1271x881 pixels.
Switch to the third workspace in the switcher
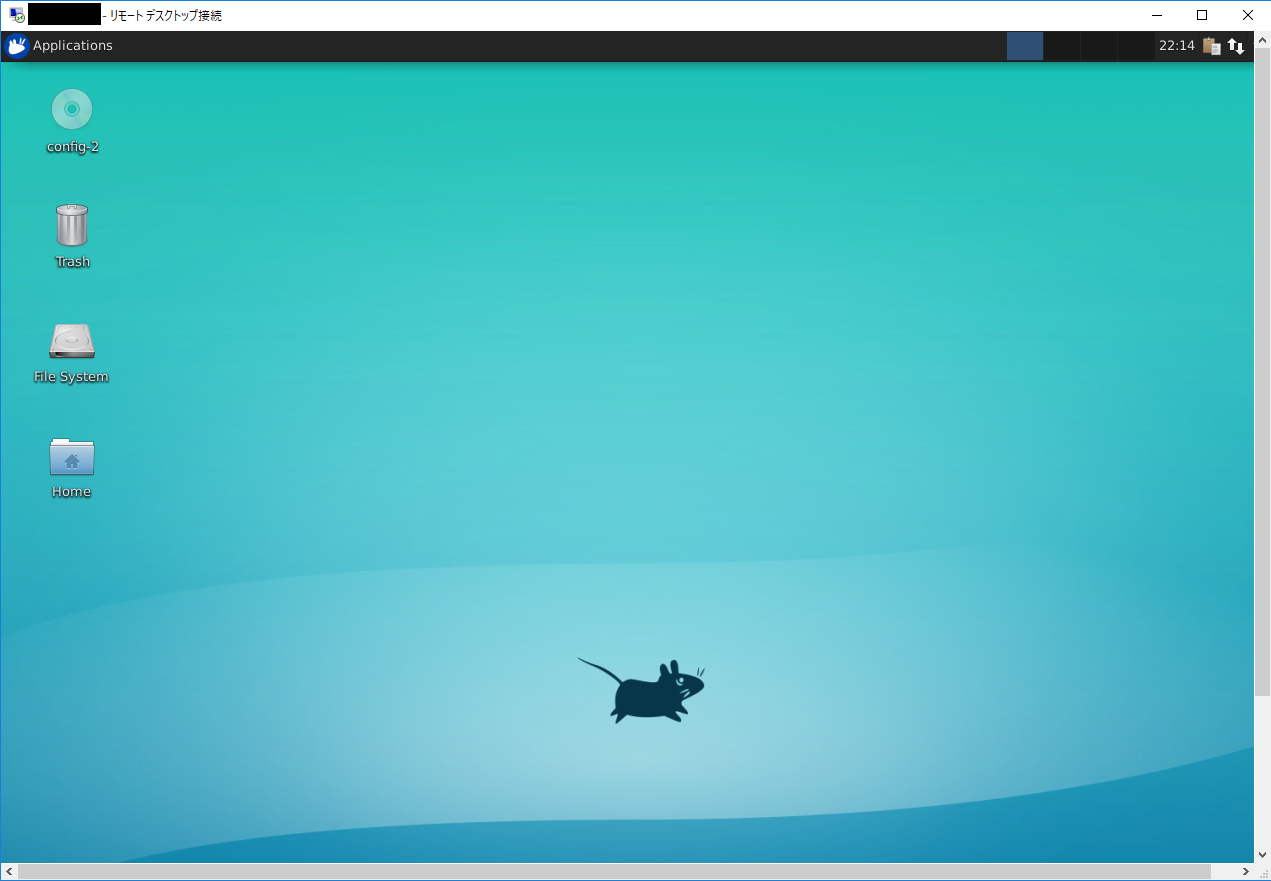[1099, 46]
